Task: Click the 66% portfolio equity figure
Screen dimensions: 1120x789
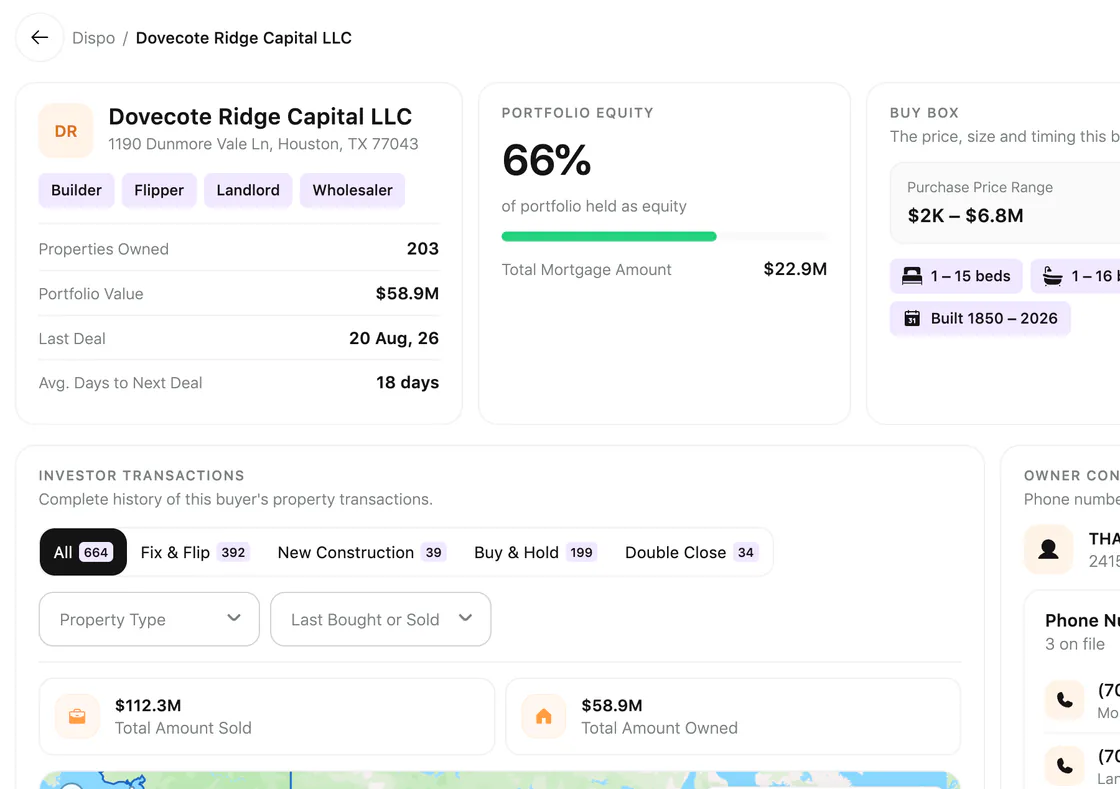Action: pos(547,160)
